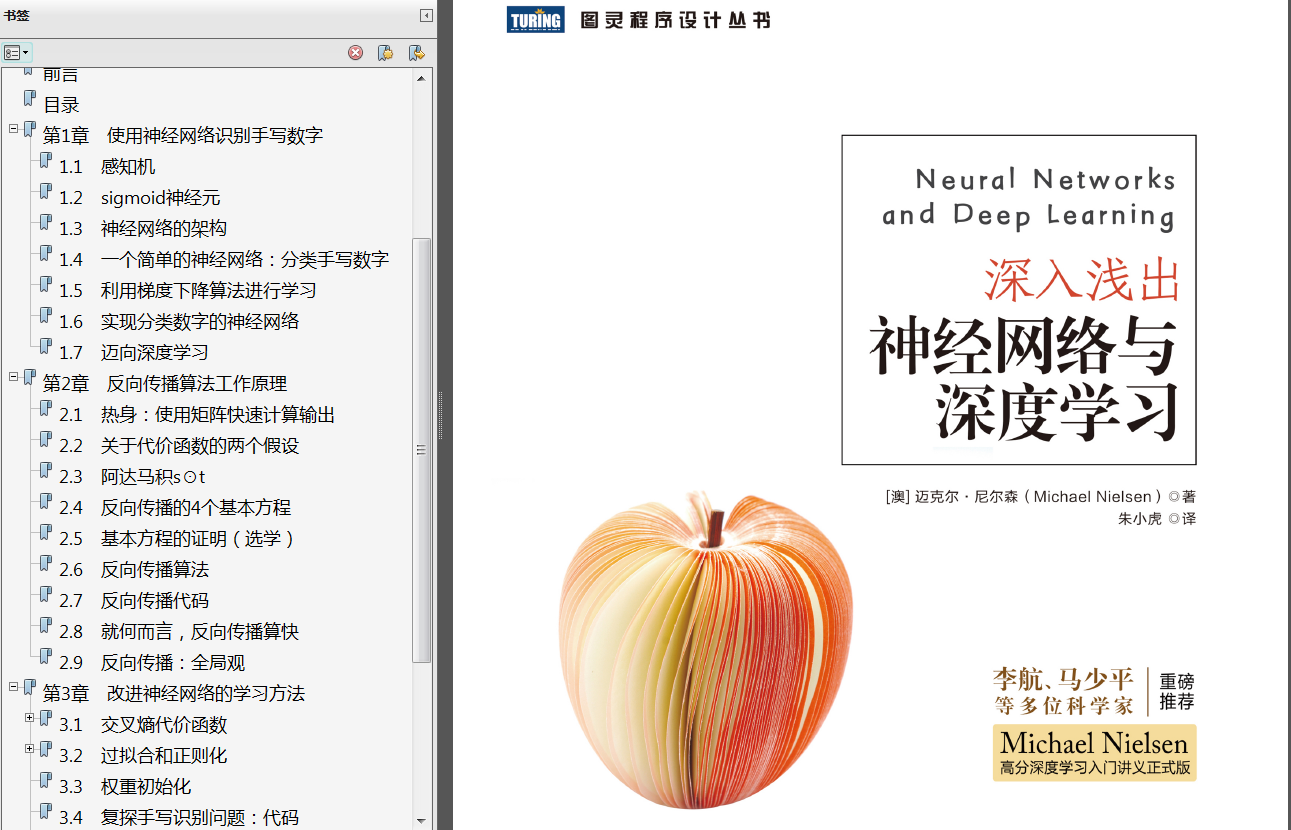Click bookmark icon next to 1.1 感知机

point(46,161)
